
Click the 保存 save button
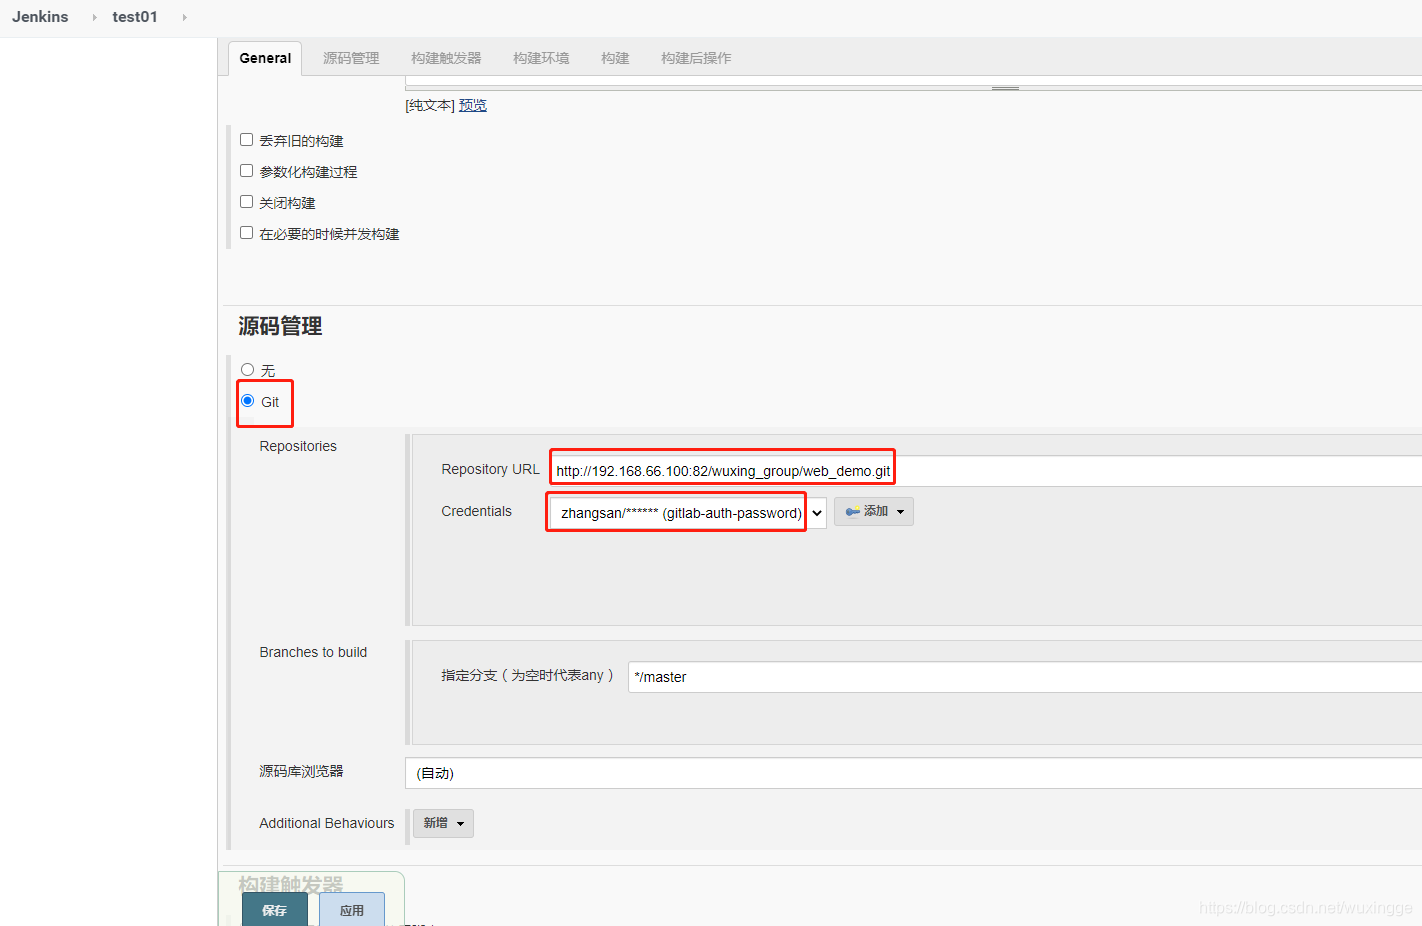click(x=275, y=909)
